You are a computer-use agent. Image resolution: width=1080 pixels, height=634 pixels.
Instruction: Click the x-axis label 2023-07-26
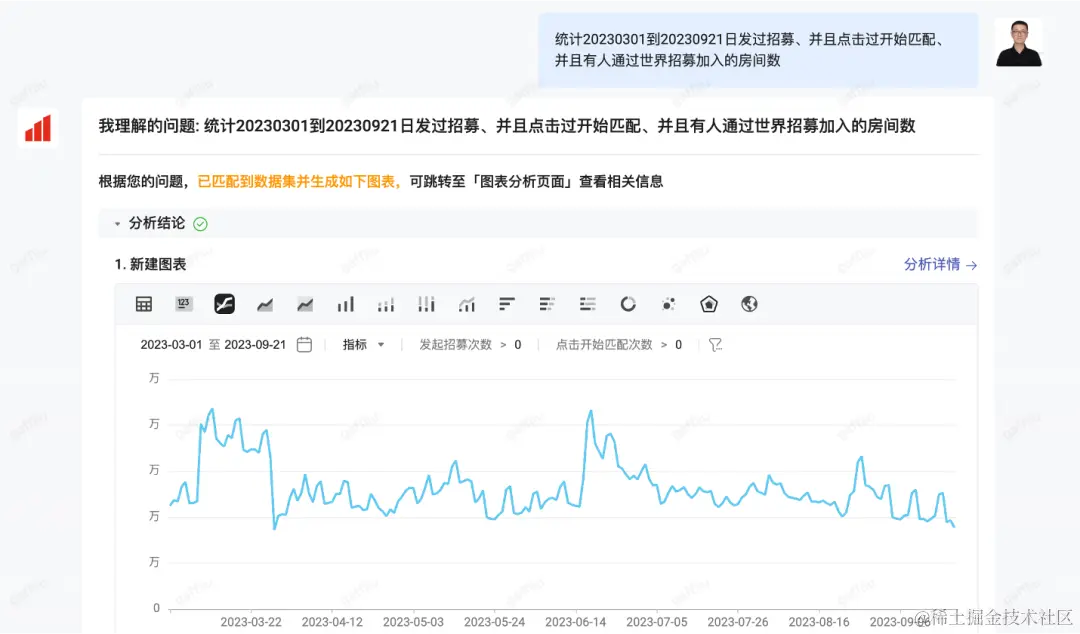coord(738,622)
